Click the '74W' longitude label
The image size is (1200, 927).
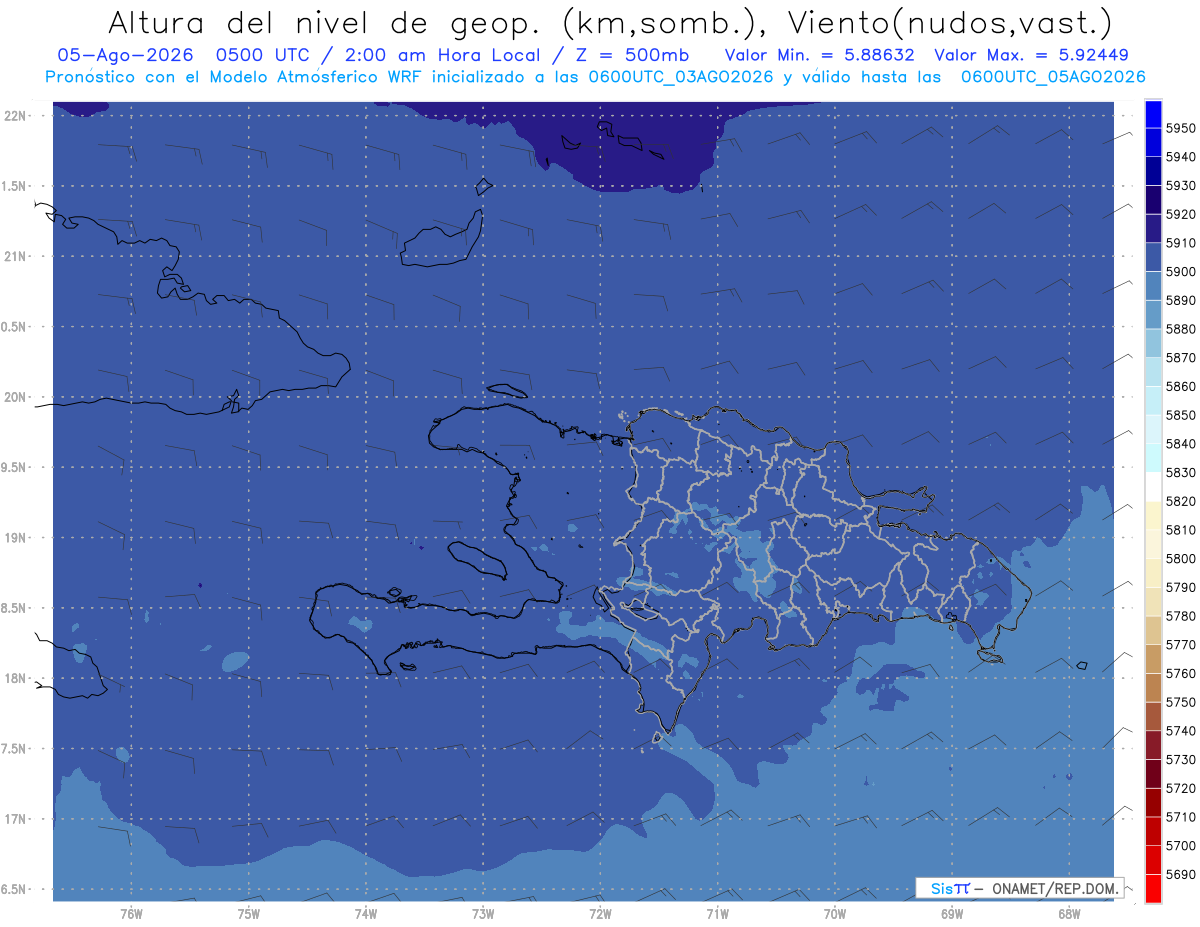(365, 913)
